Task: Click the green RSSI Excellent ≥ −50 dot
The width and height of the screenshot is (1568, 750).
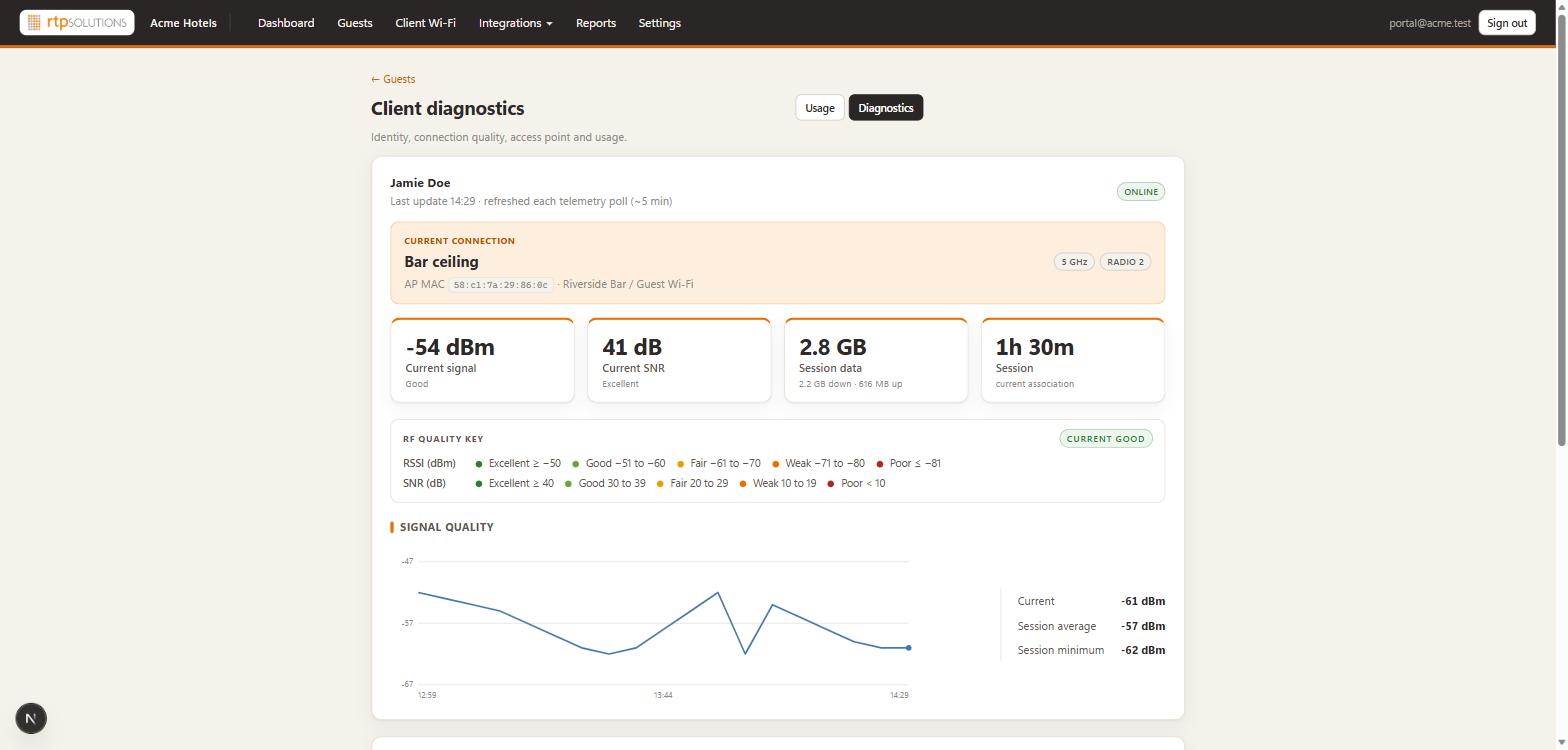Action: click(479, 464)
